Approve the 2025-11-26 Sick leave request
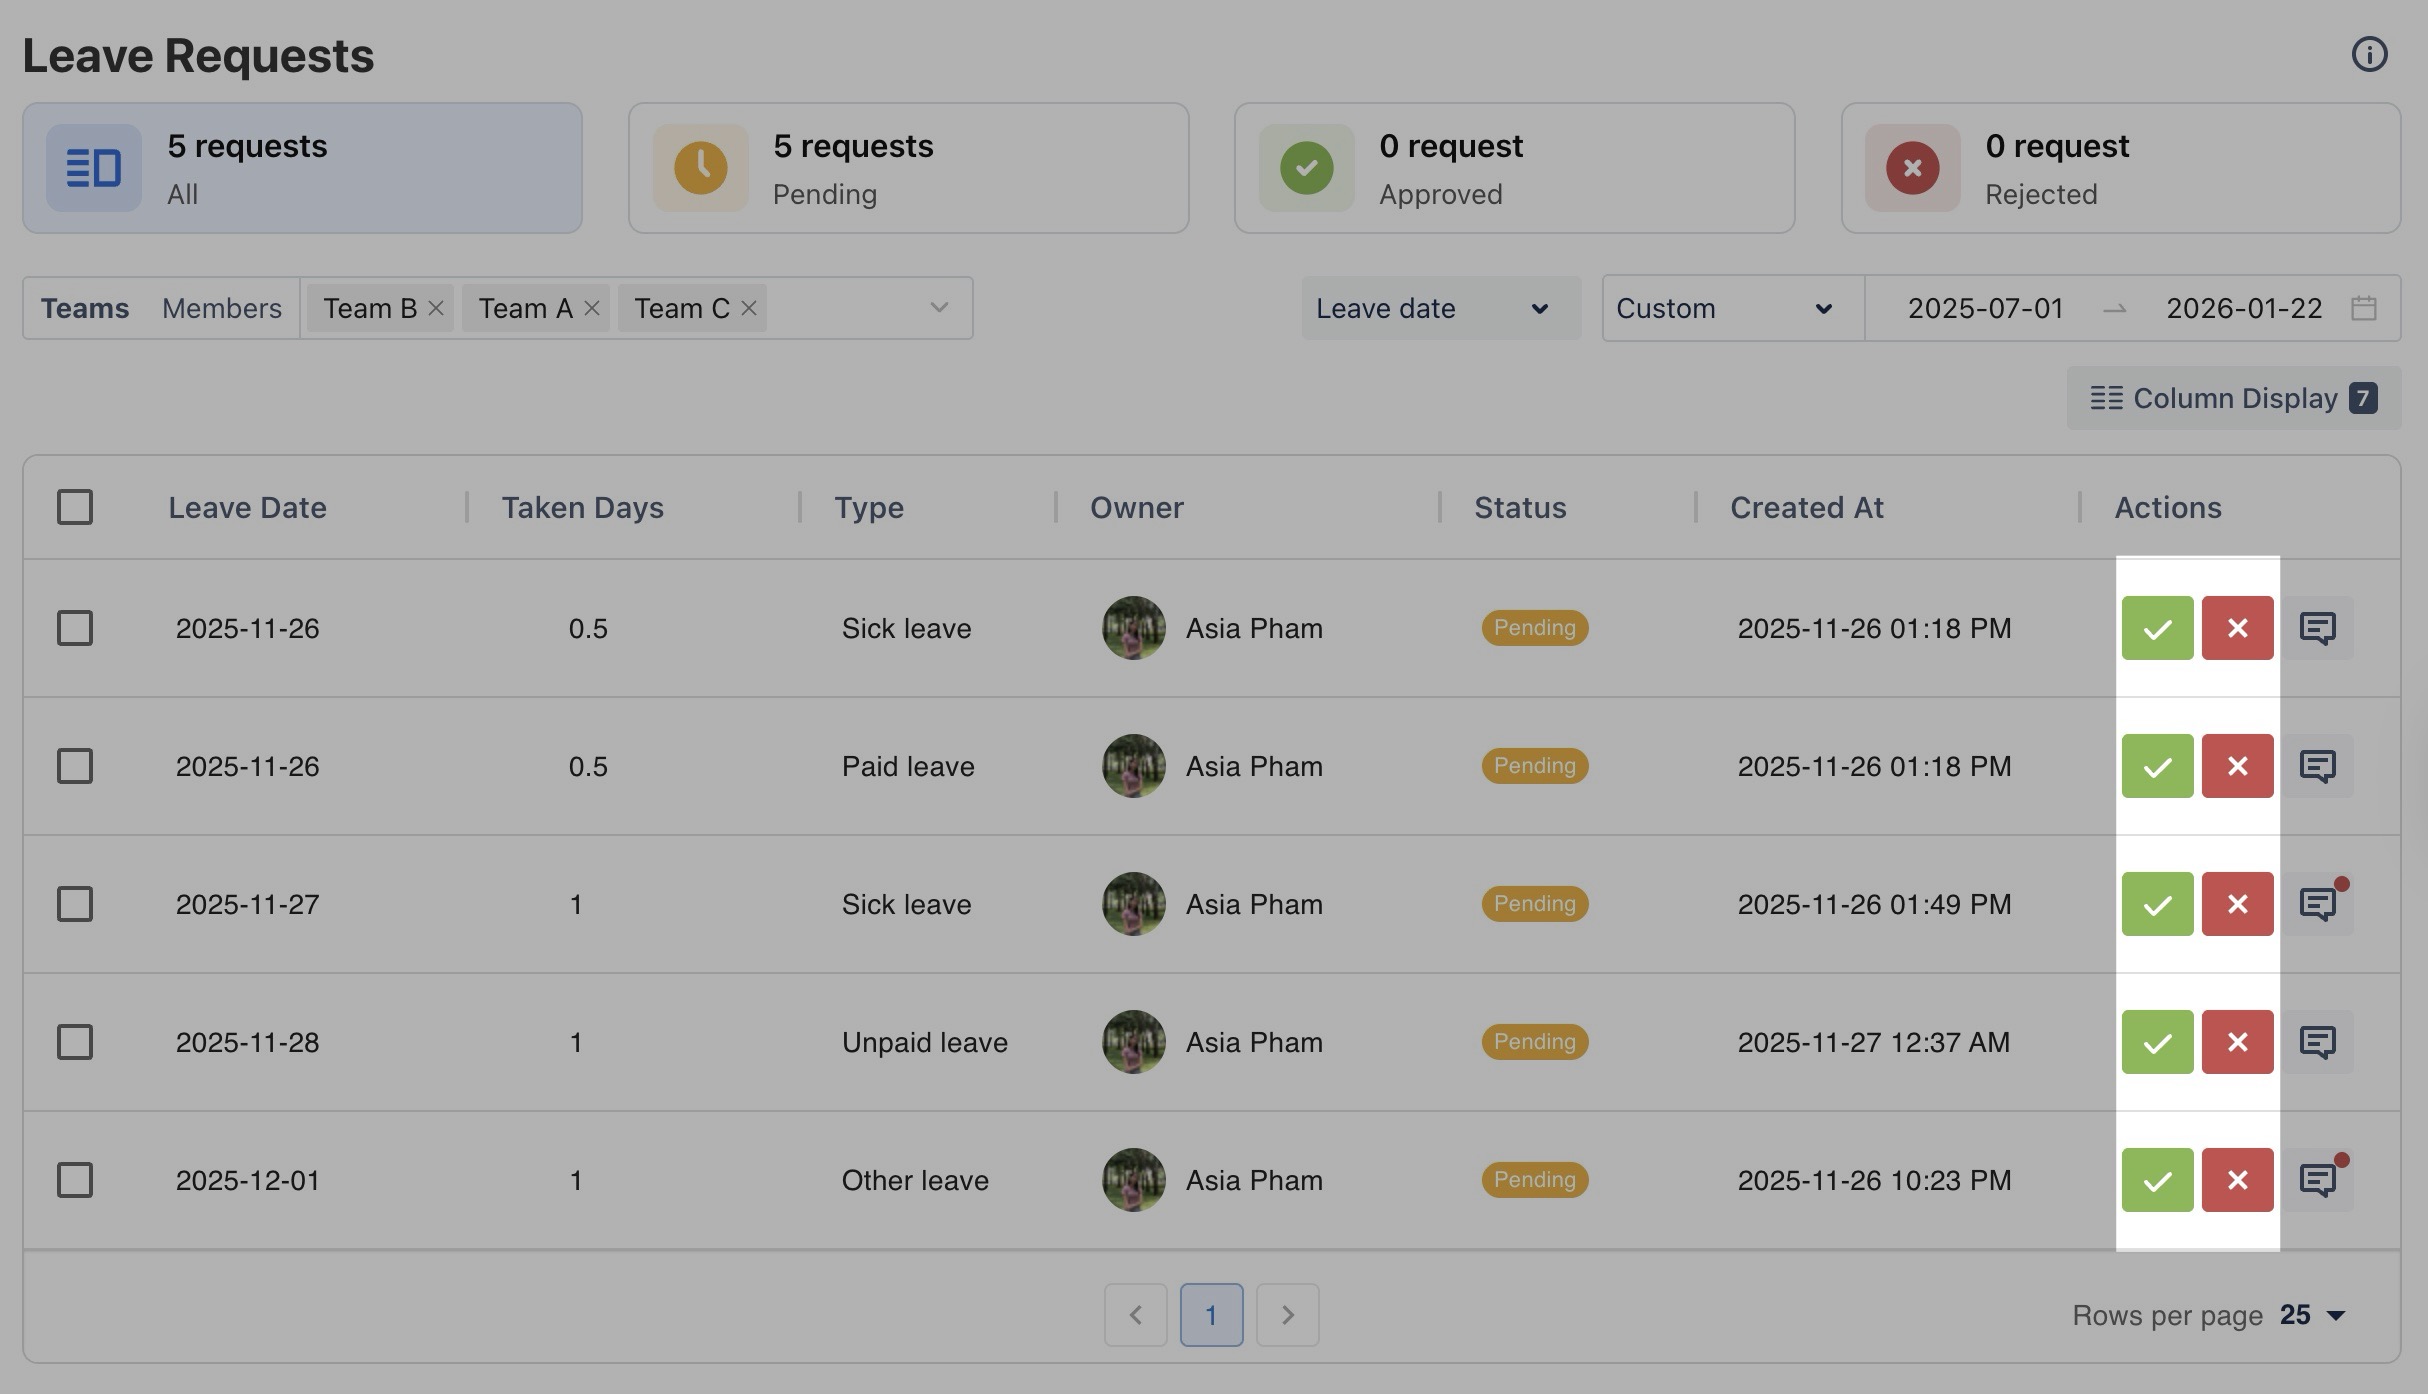Viewport: 2428px width, 1394px height. click(2157, 628)
